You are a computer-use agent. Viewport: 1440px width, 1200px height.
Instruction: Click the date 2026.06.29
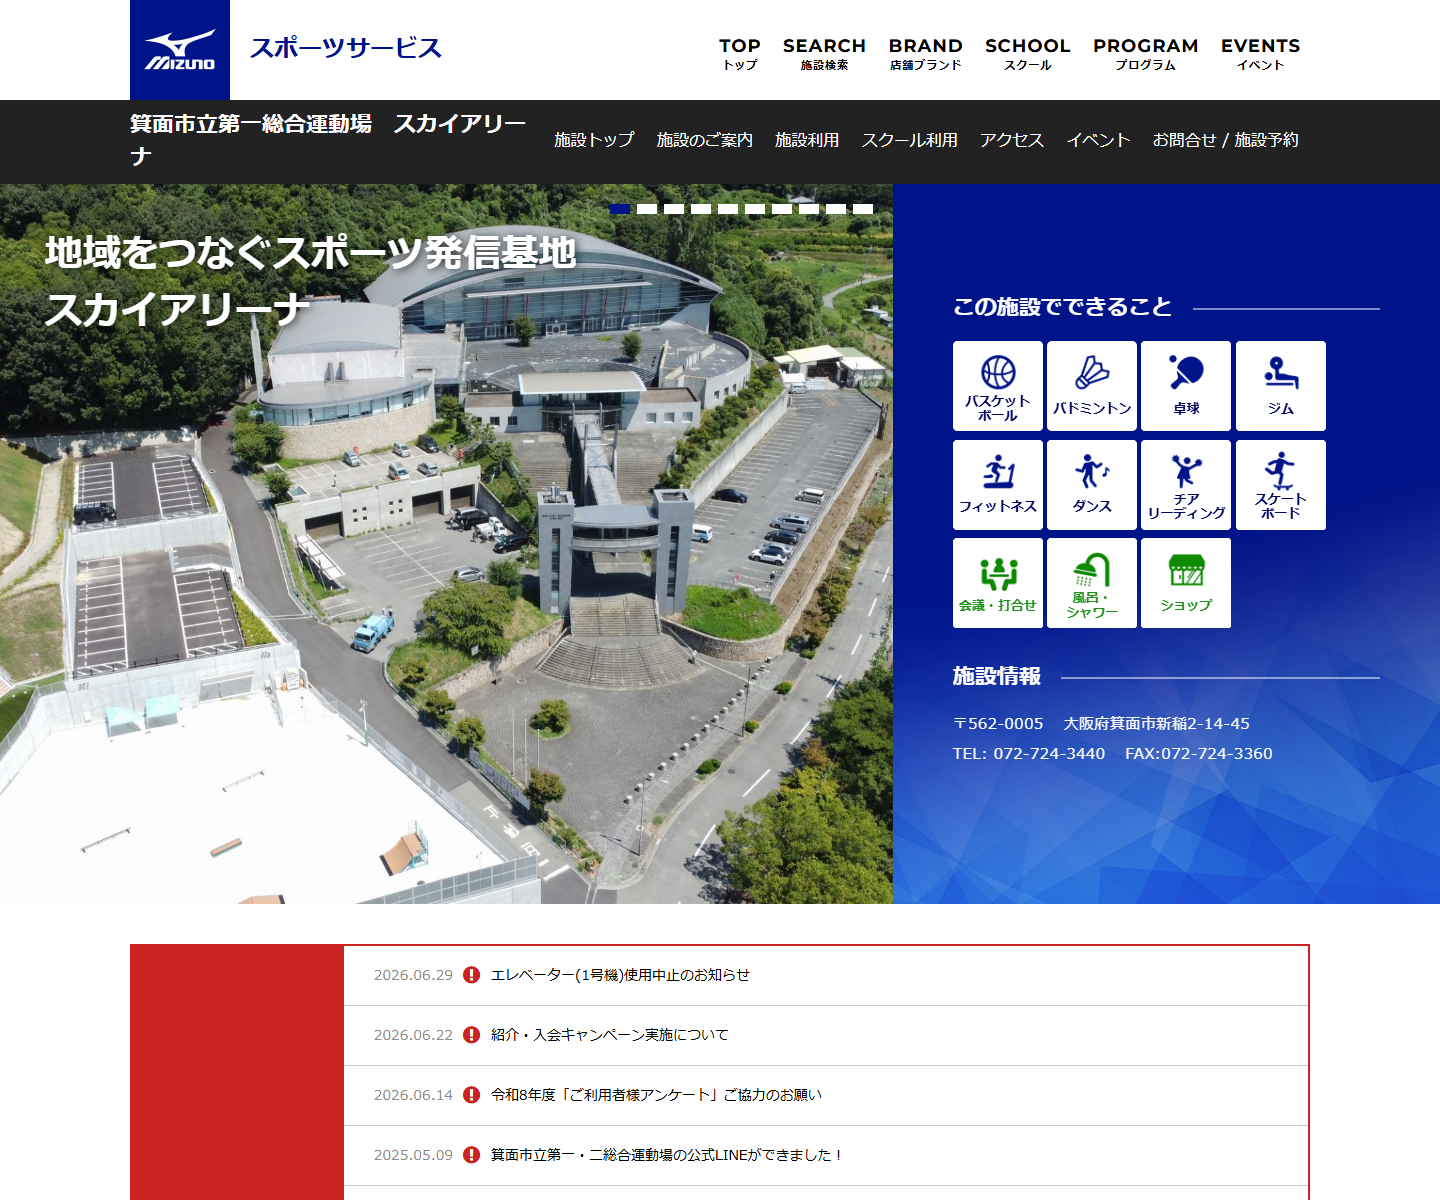click(413, 975)
